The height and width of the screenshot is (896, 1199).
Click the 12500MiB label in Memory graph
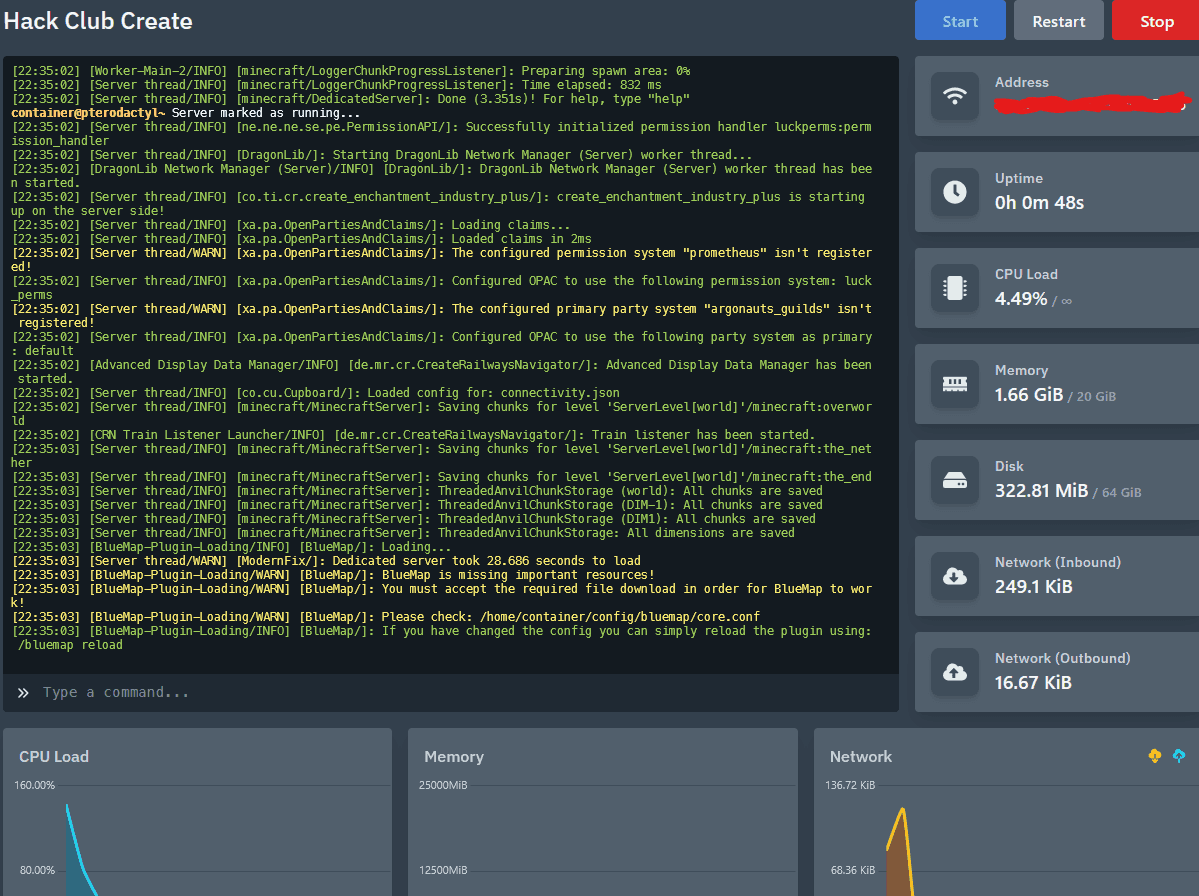coord(443,870)
